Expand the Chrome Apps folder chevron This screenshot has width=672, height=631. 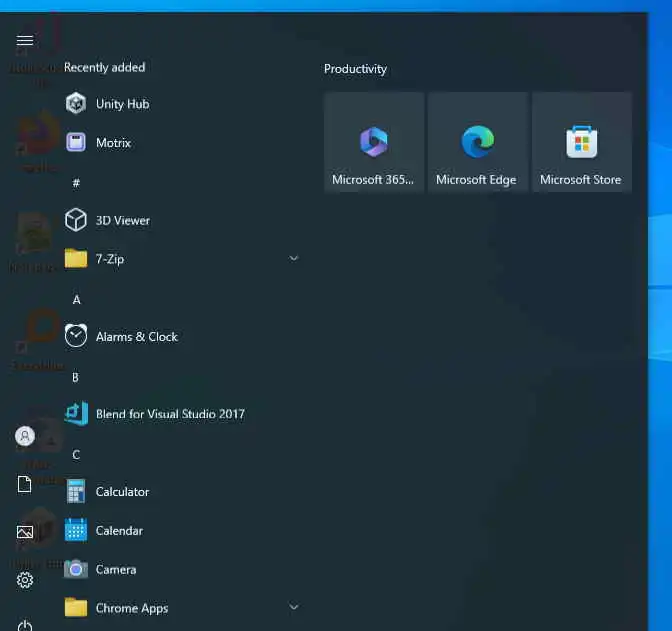pyautogui.click(x=294, y=607)
